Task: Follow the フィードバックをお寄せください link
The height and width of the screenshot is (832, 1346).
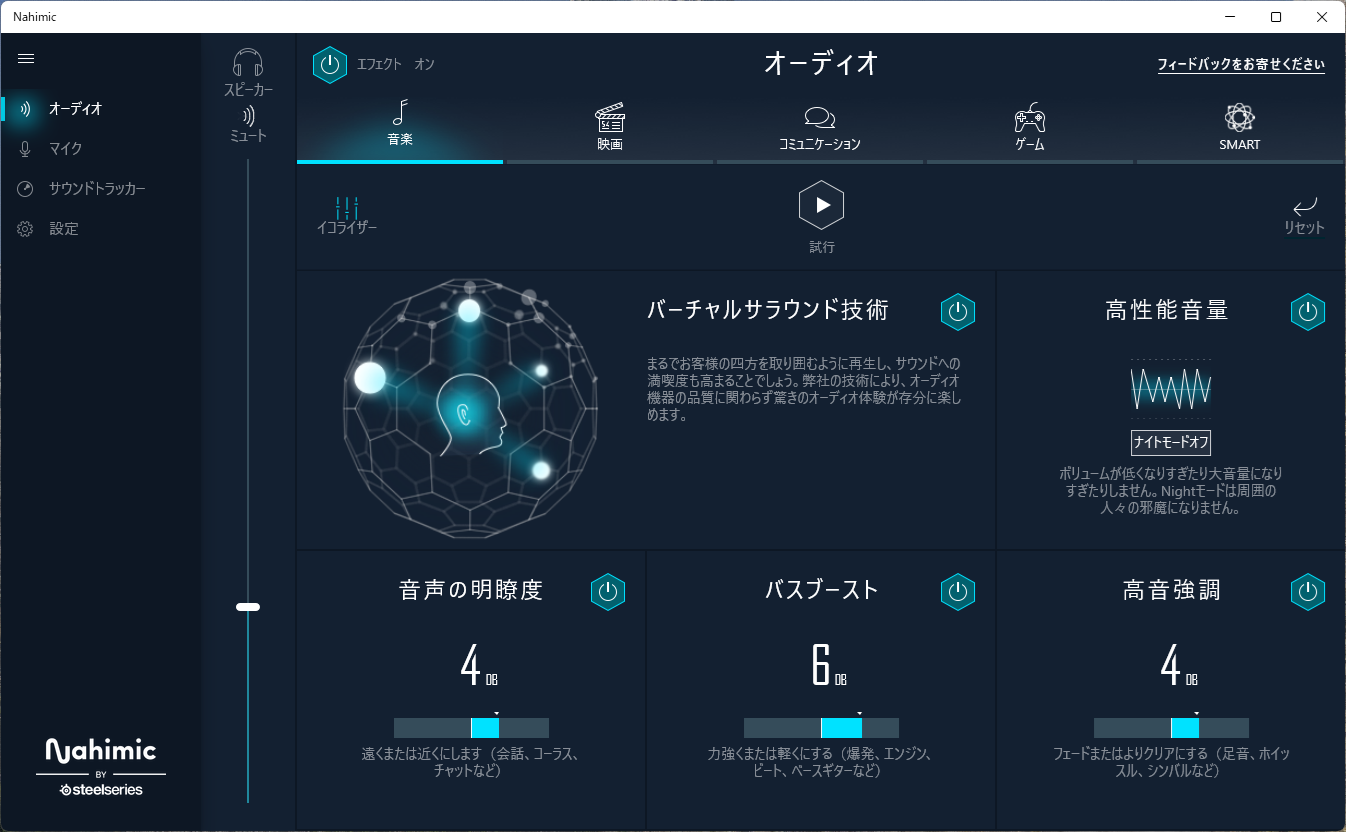Action: [1241, 65]
